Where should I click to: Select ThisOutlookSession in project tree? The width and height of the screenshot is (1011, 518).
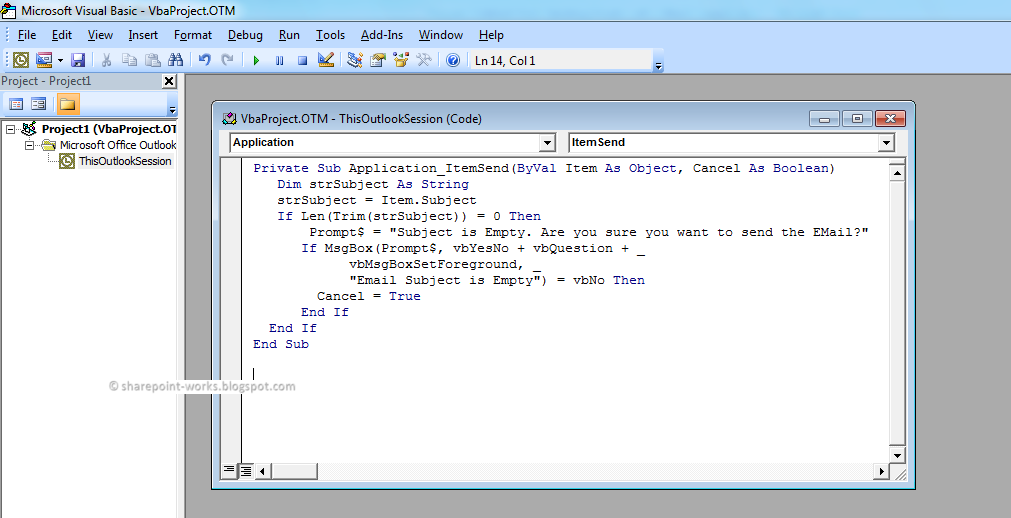coord(125,161)
